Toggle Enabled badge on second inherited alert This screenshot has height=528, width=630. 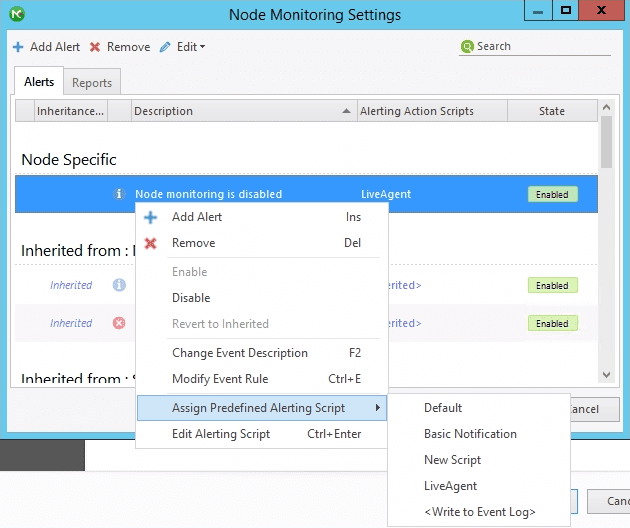tap(552, 323)
